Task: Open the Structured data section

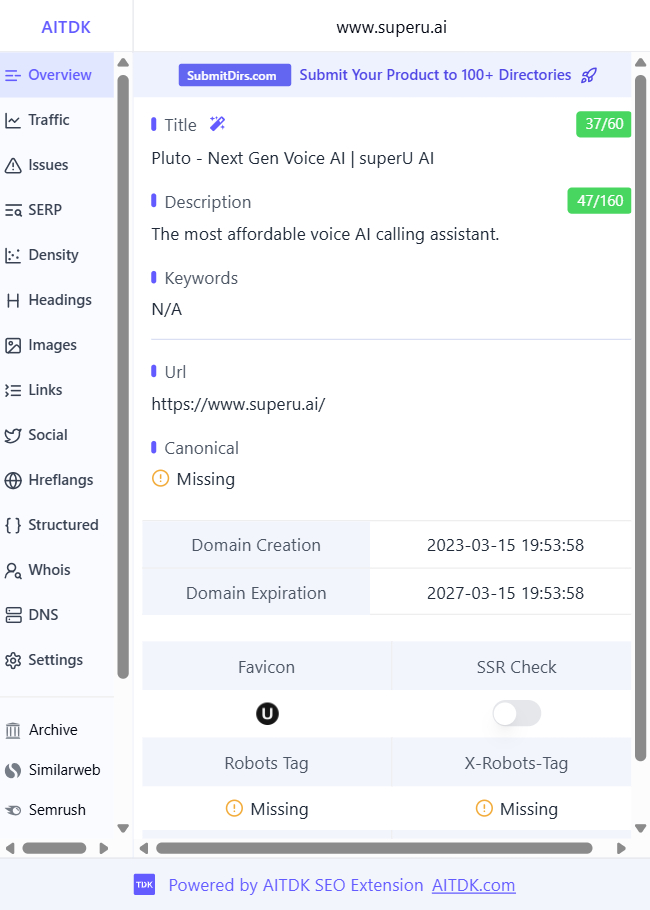Action: [x=62, y=525]
